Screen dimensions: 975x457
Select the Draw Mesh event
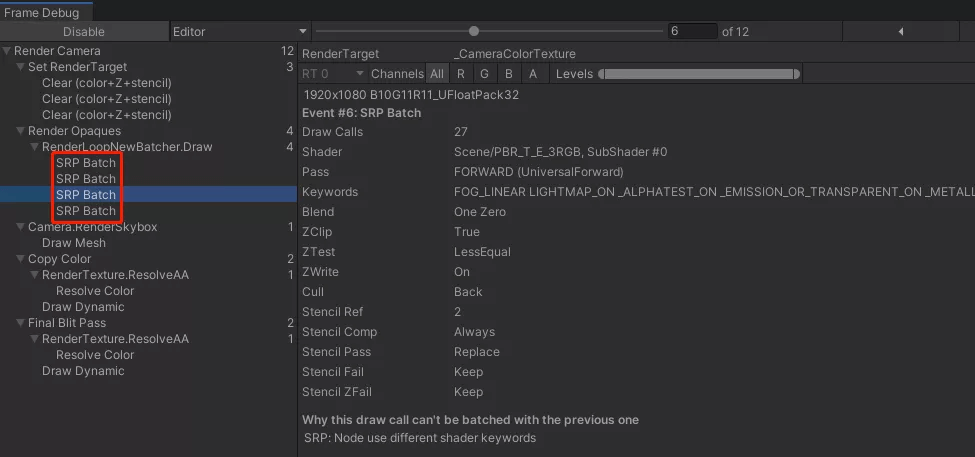(x=74, y=243)
